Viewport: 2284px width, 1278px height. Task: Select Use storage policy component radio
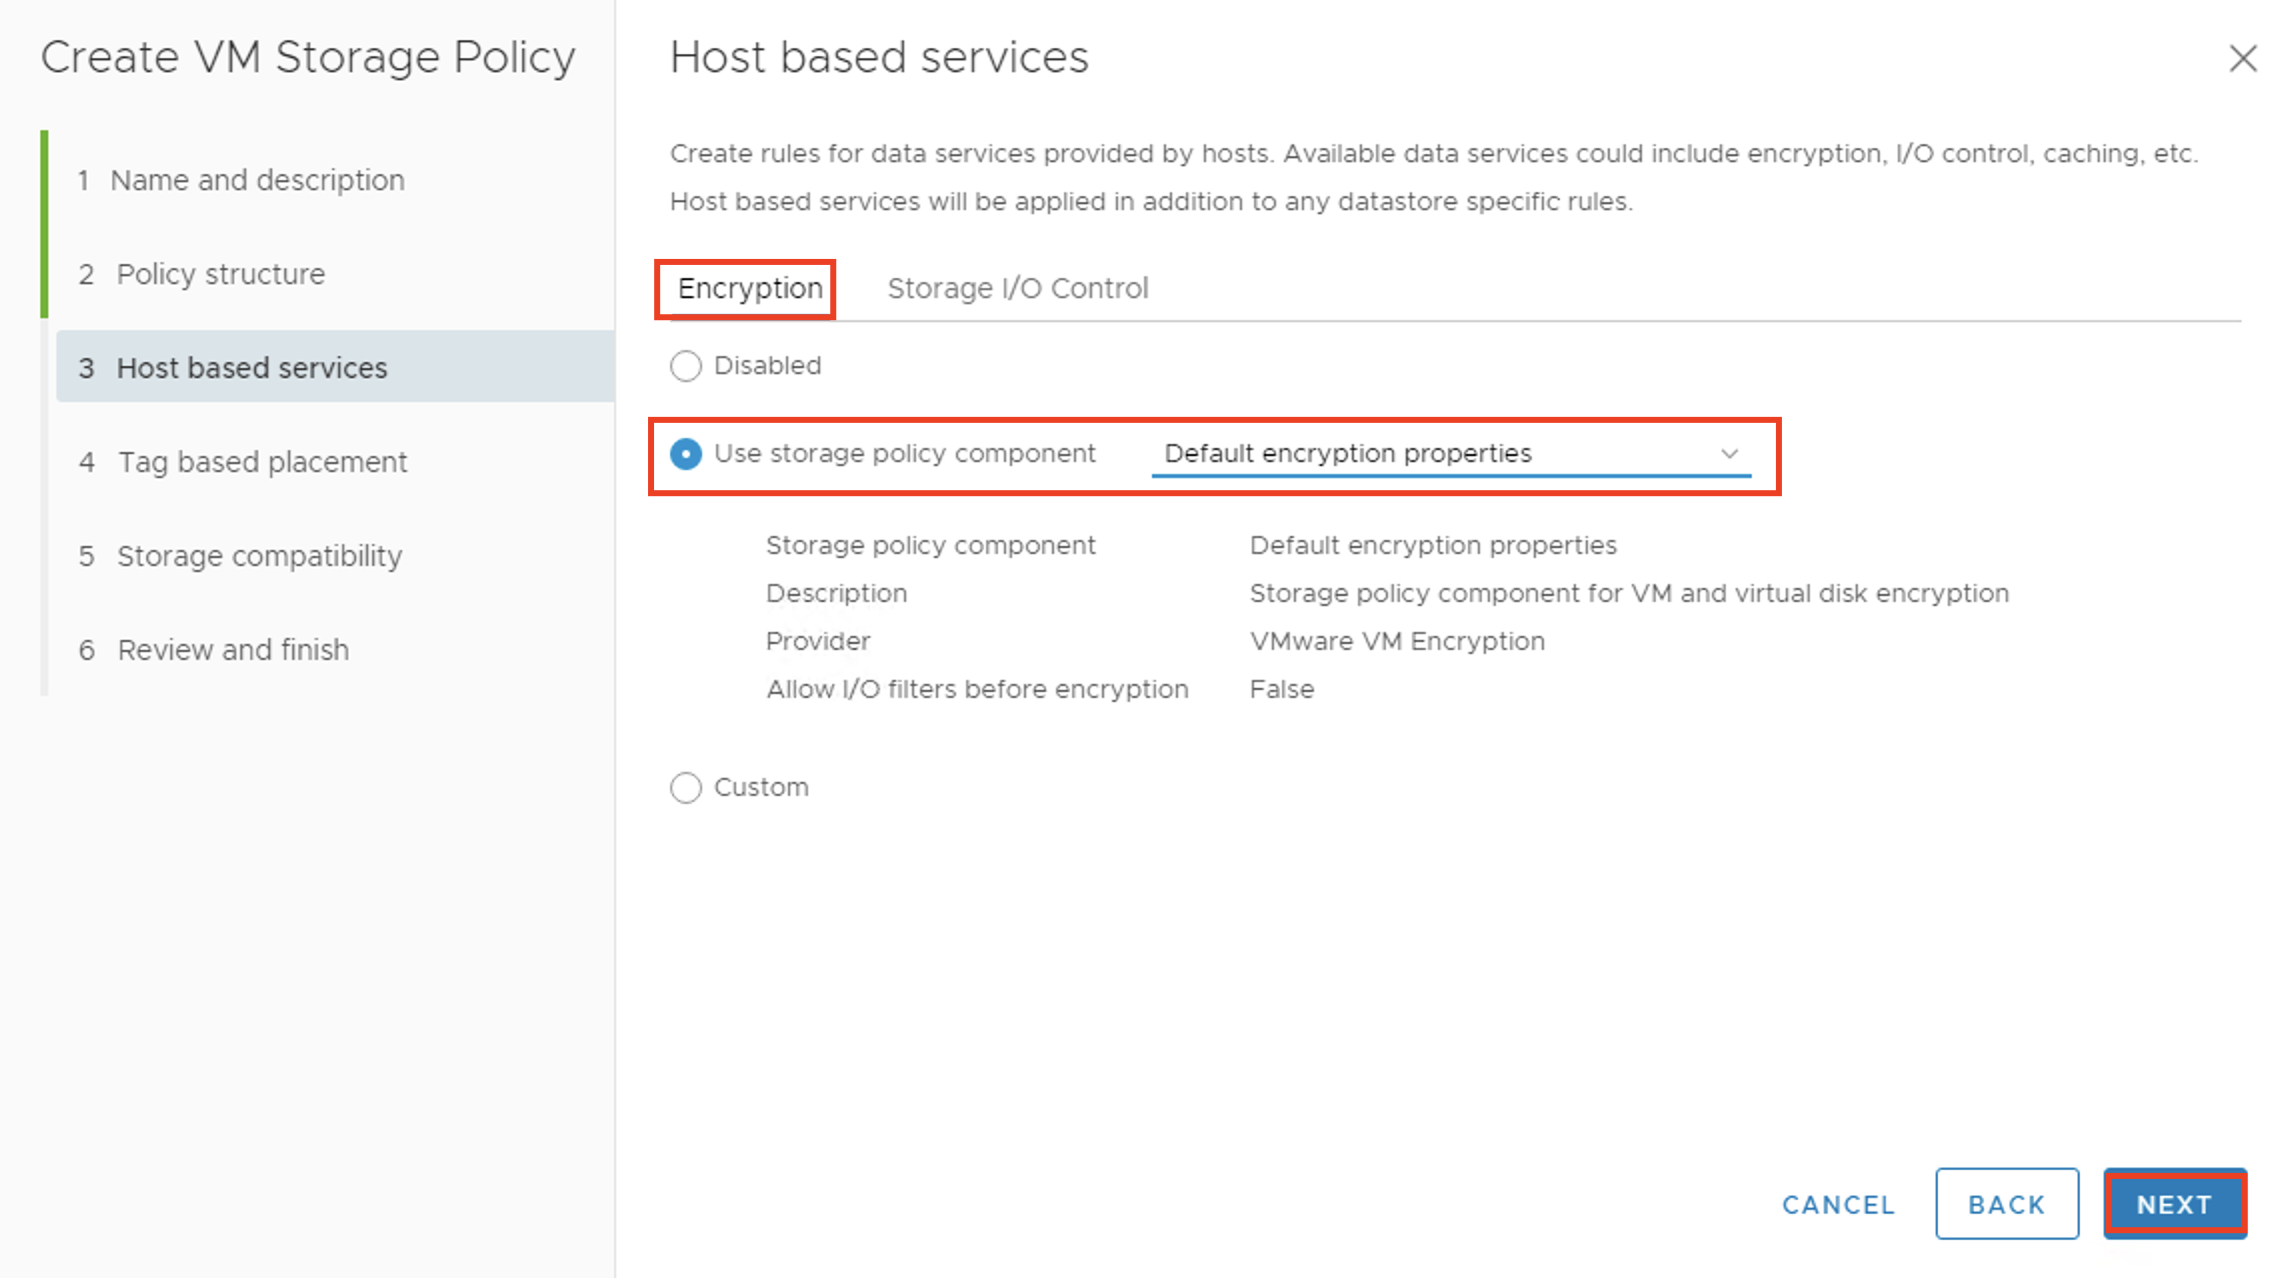686,454
